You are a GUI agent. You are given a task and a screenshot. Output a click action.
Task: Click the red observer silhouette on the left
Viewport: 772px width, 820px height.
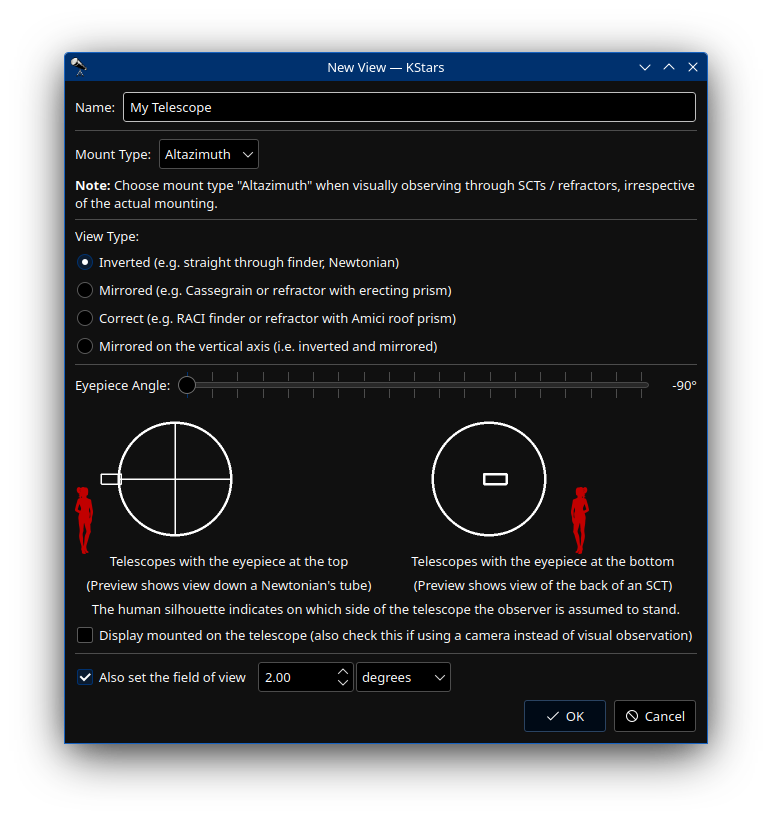point(84,520)
